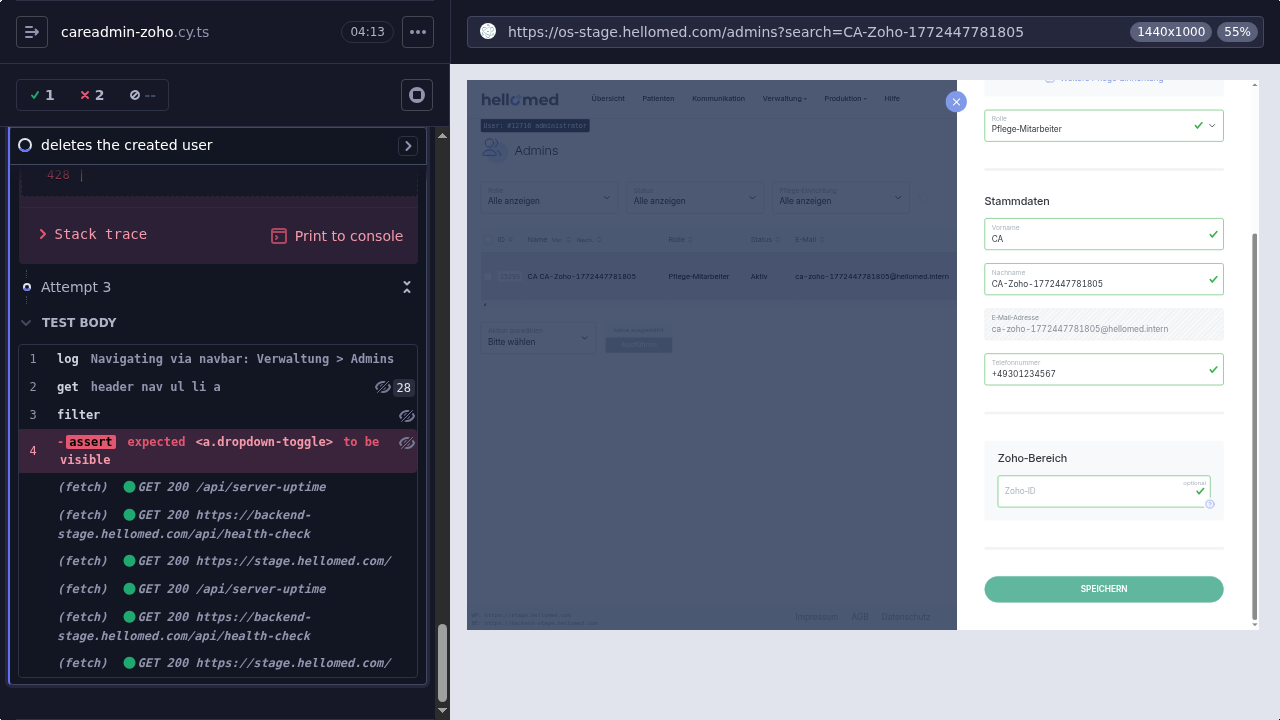Screen dimensions: 1280x720
Task: Click the viewport scale 55% badge
Action: (x=1237, y=32)
